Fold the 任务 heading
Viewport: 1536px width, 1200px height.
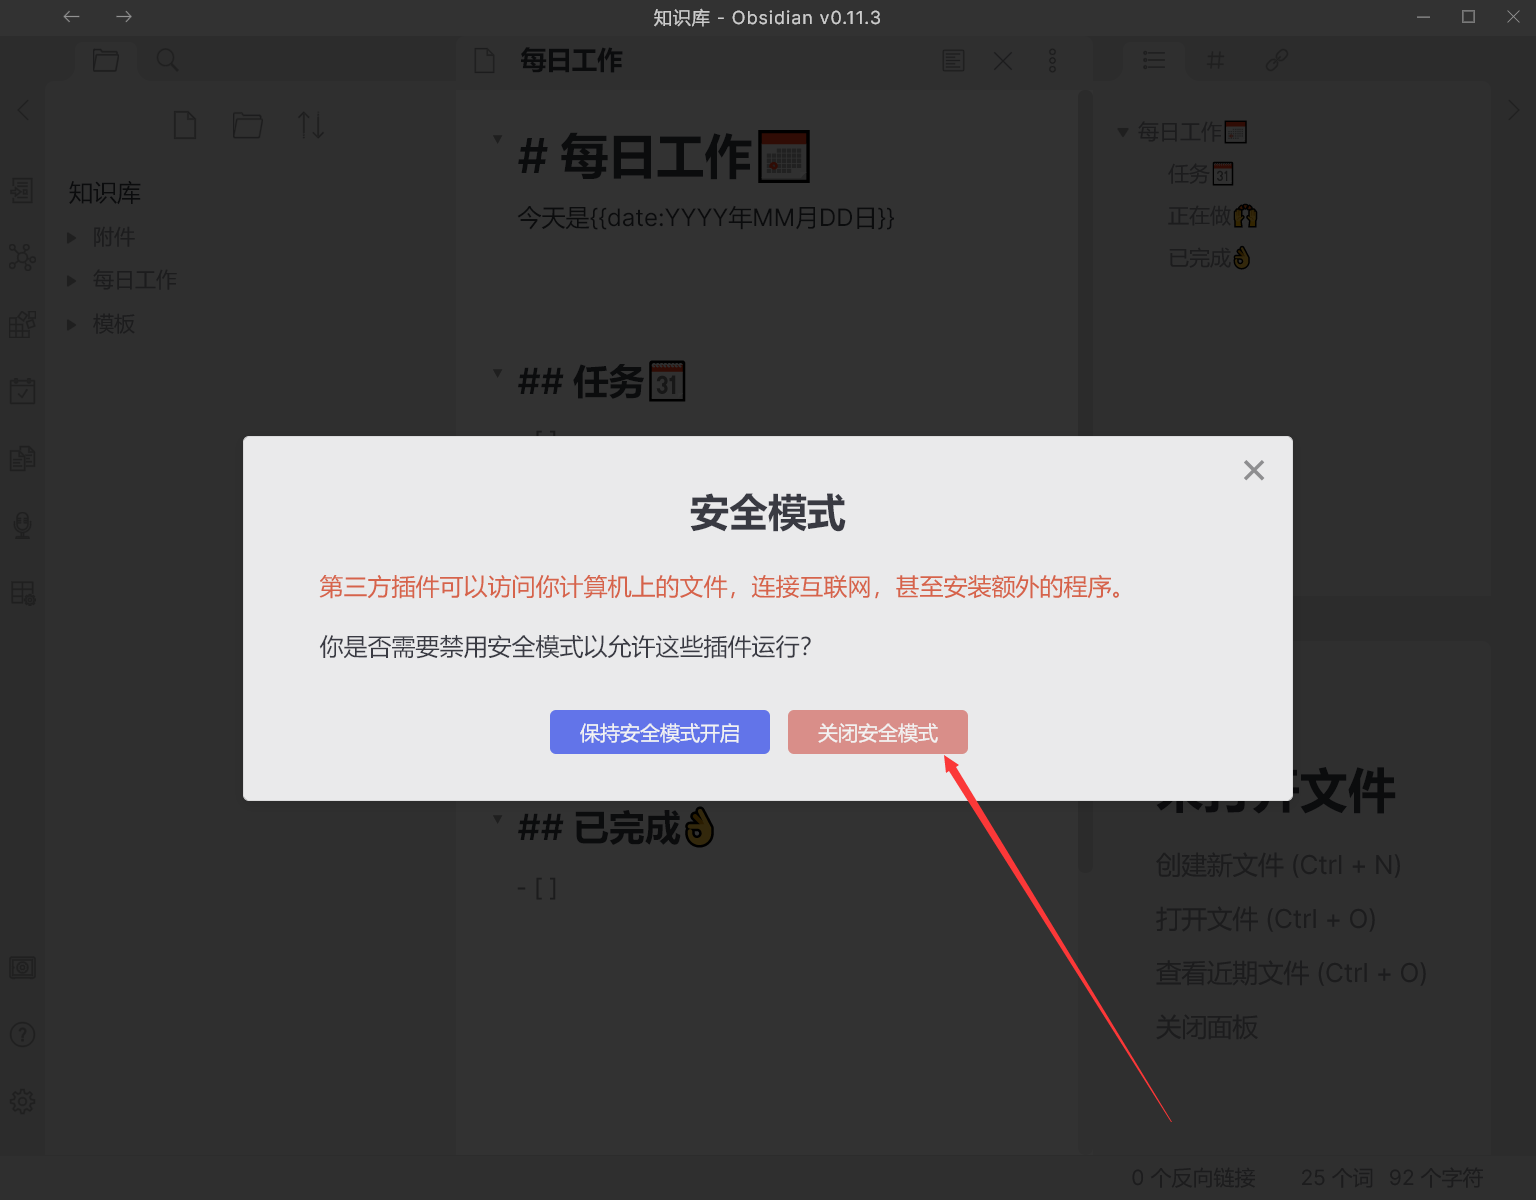[x=497, y=373]
